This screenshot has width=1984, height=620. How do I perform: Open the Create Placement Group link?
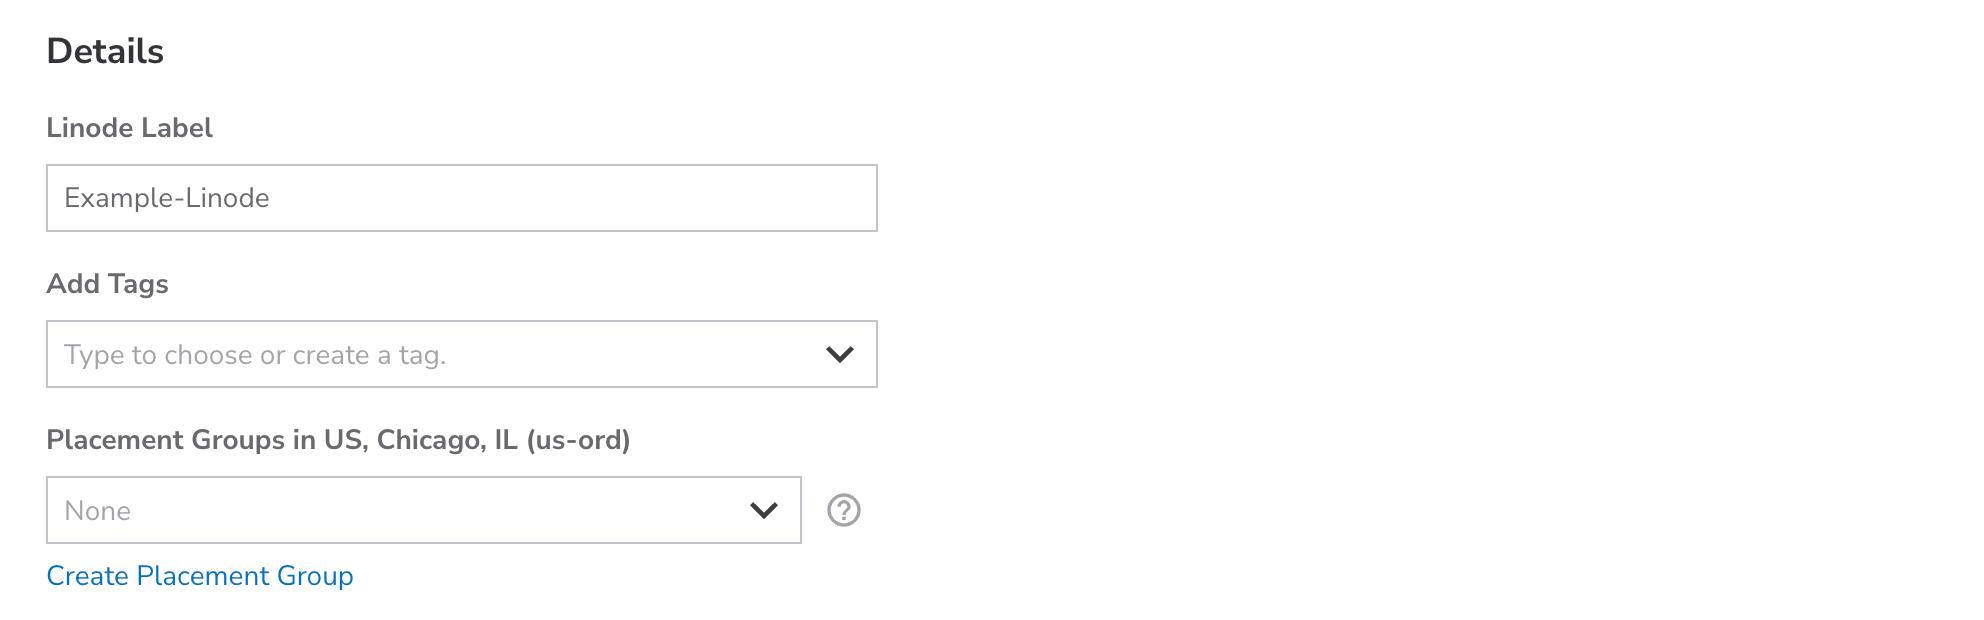(200, 576)
